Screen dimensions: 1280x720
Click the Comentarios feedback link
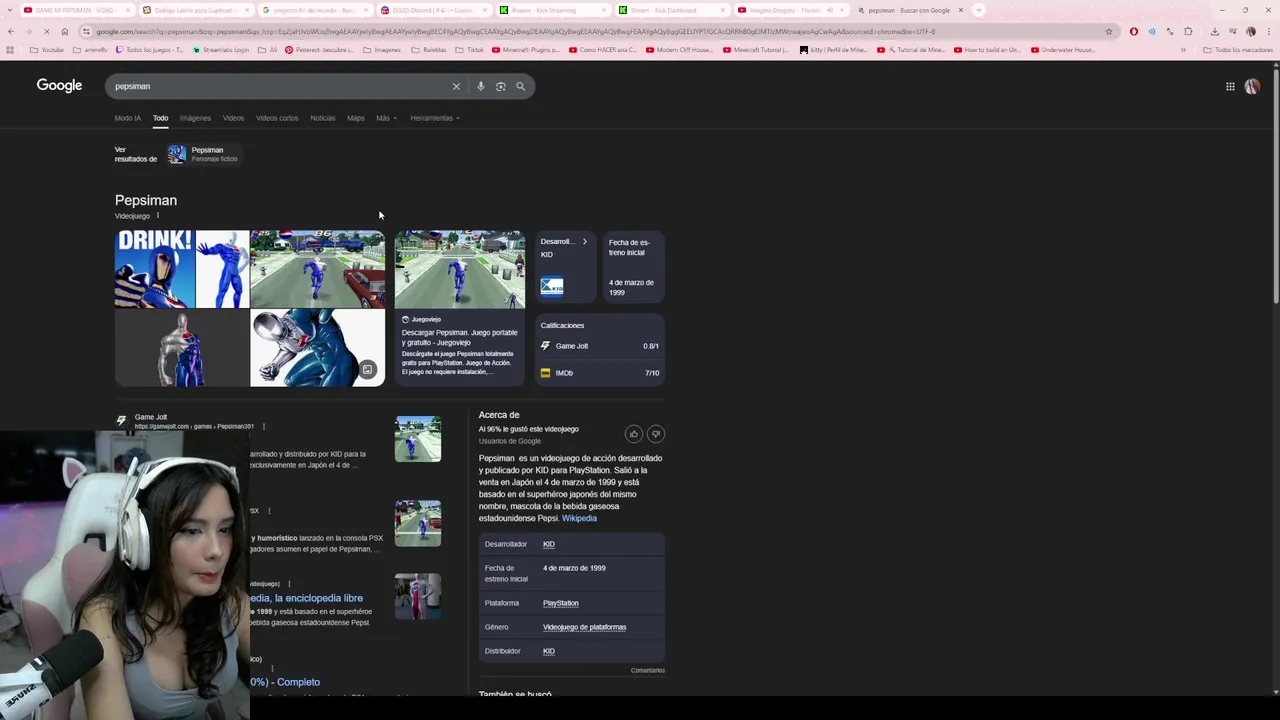point(647,670)
